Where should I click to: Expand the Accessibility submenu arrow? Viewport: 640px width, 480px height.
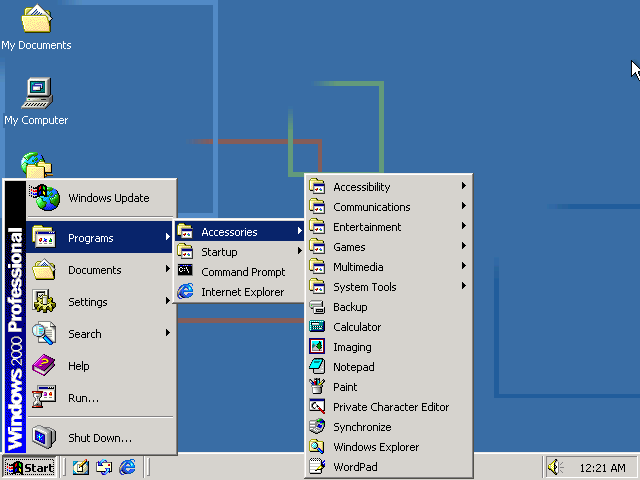[x=464, y=186]
